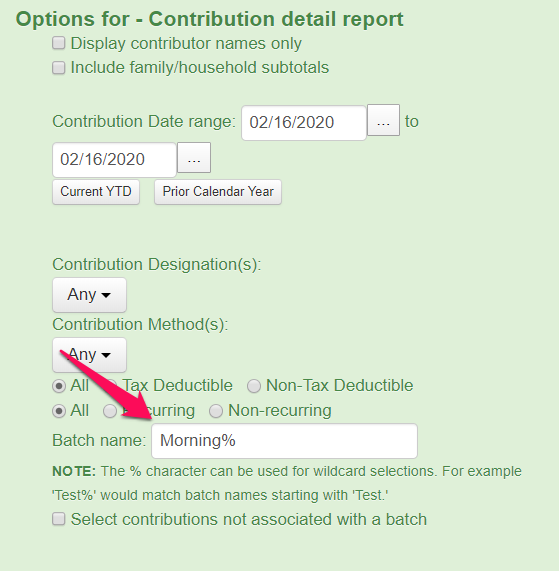Click the Prior Calendar Year button

[x=218, y=192]
